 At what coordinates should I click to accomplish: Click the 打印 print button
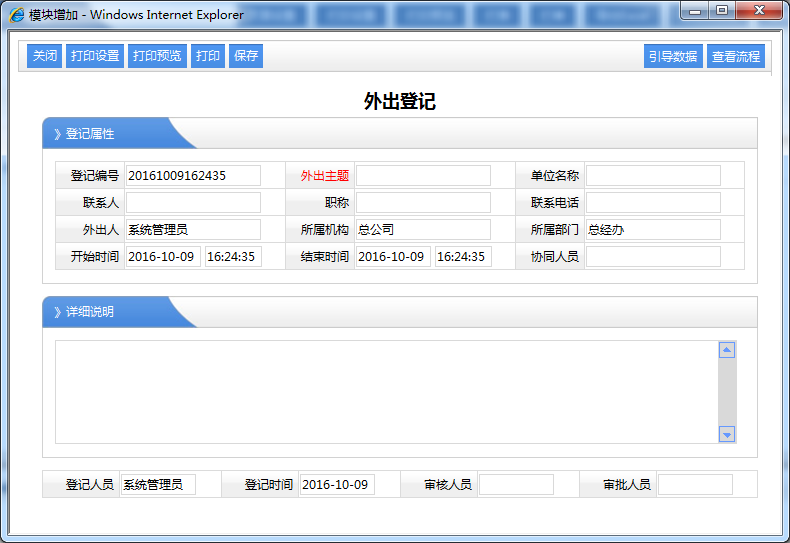tap(208, 56)
